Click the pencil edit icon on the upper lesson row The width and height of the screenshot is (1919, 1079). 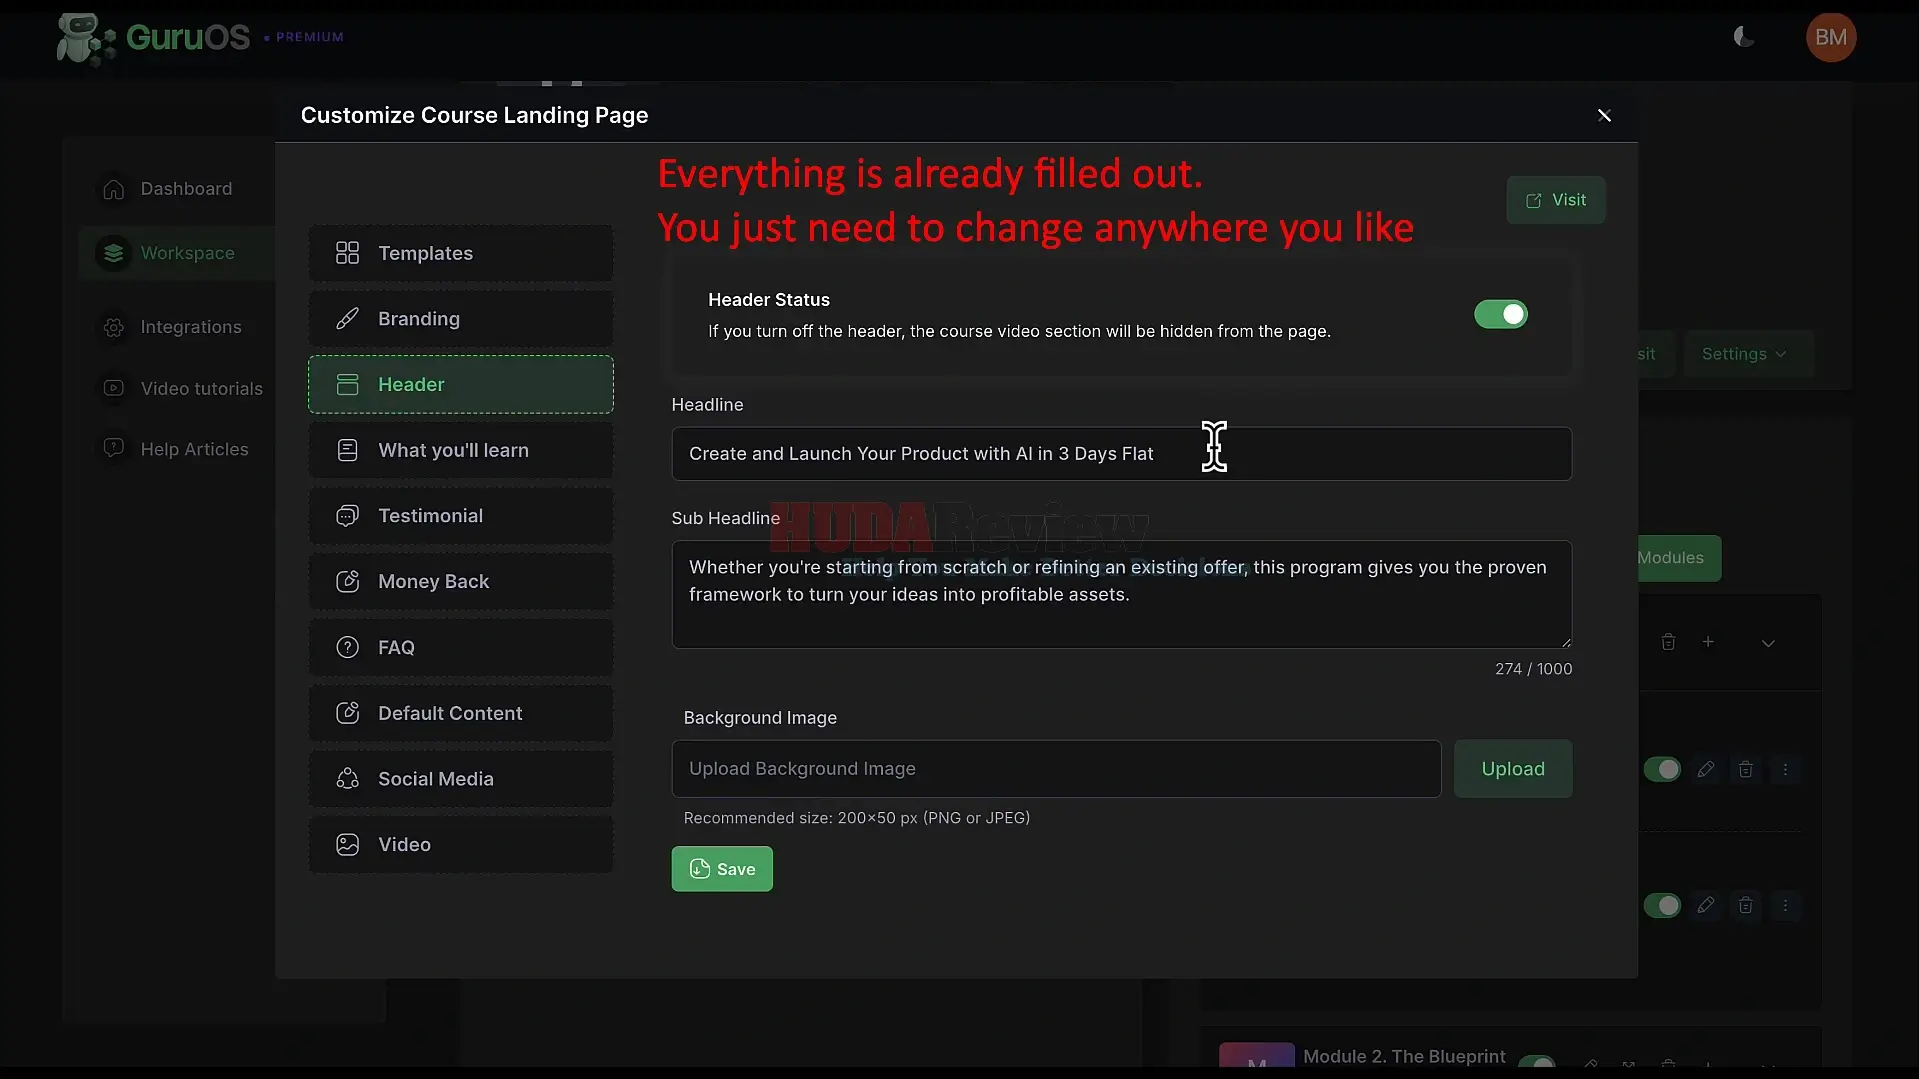[1706, 769]
